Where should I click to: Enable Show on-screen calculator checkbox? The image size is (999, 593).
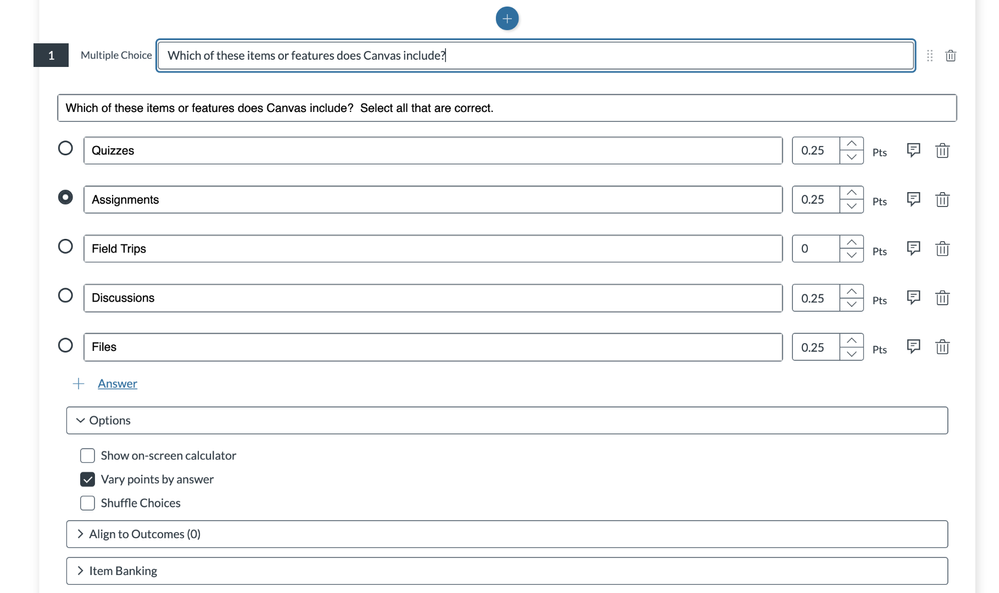click(x=87, y=455)
